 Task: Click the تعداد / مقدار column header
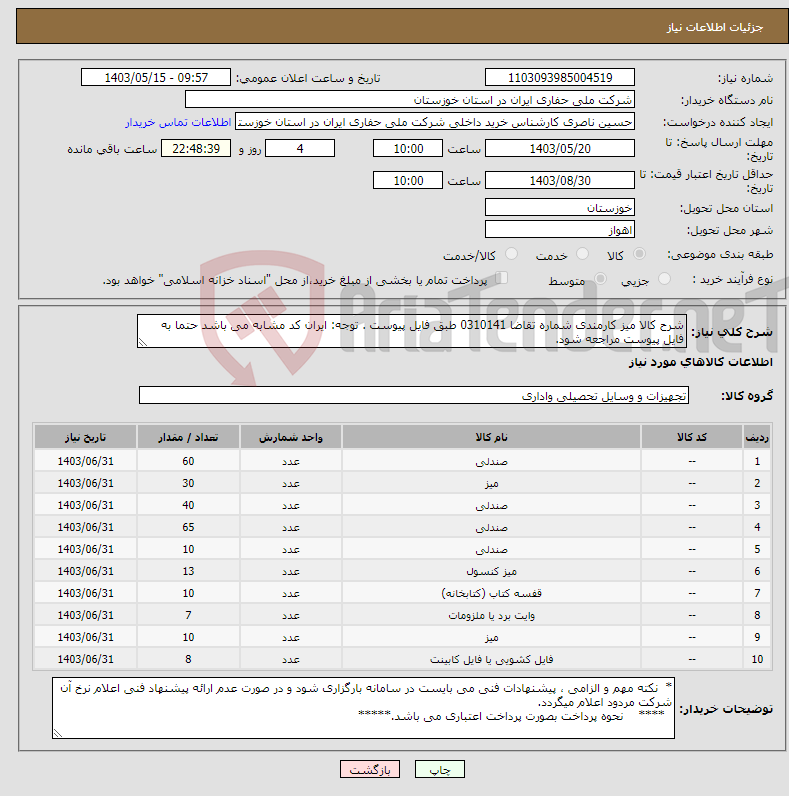(x=188, y=437)
